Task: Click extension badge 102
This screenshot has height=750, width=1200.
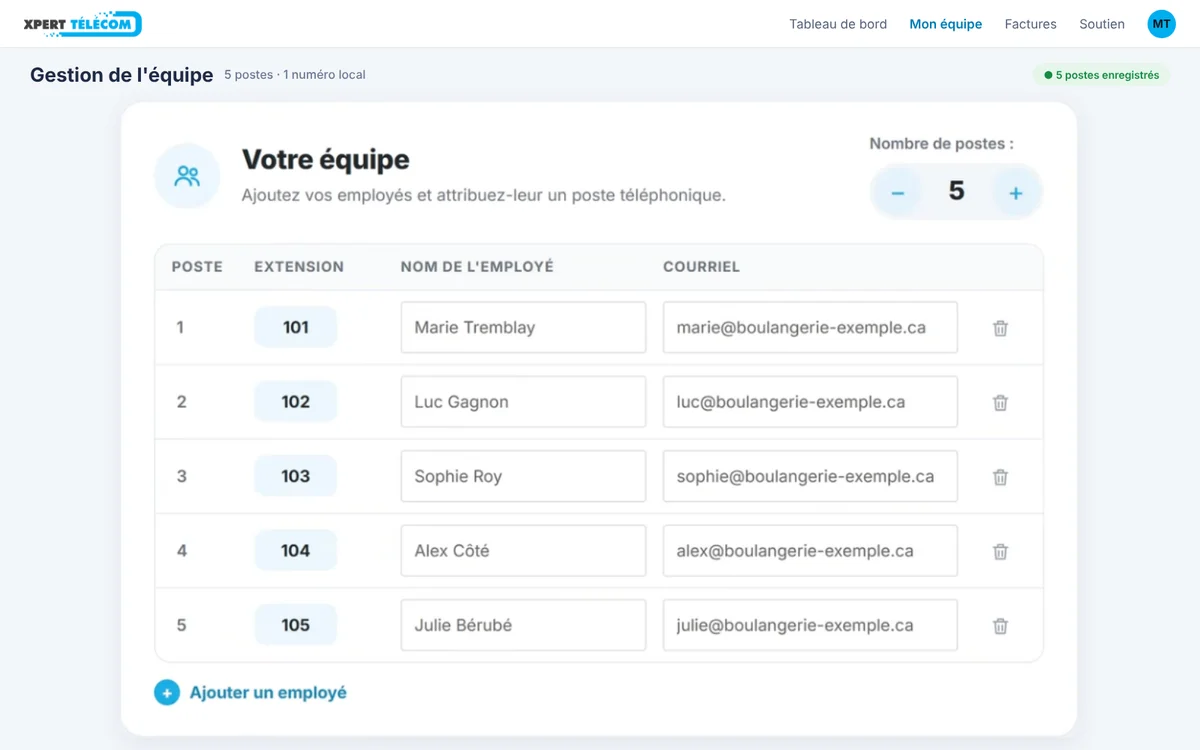Action: tap(295, 402)
